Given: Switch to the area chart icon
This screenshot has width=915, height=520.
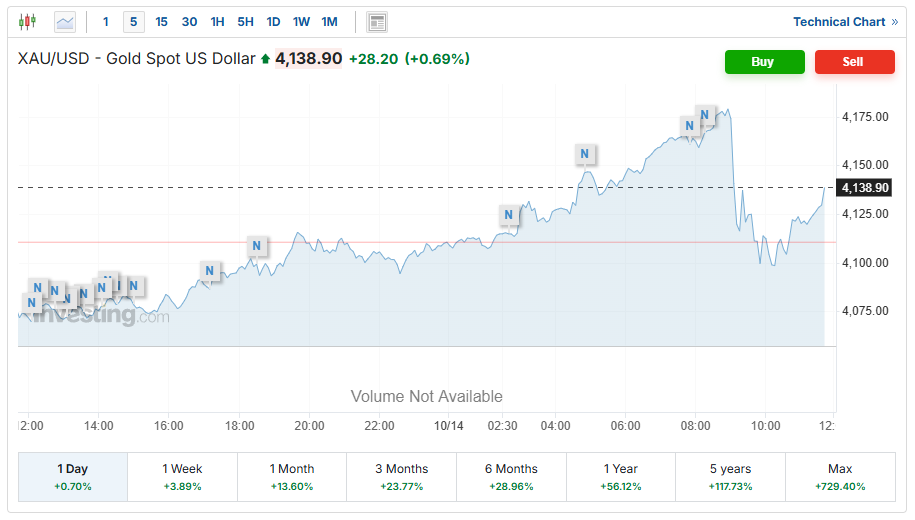Looking at the screenshot, I should pos(65,21).
